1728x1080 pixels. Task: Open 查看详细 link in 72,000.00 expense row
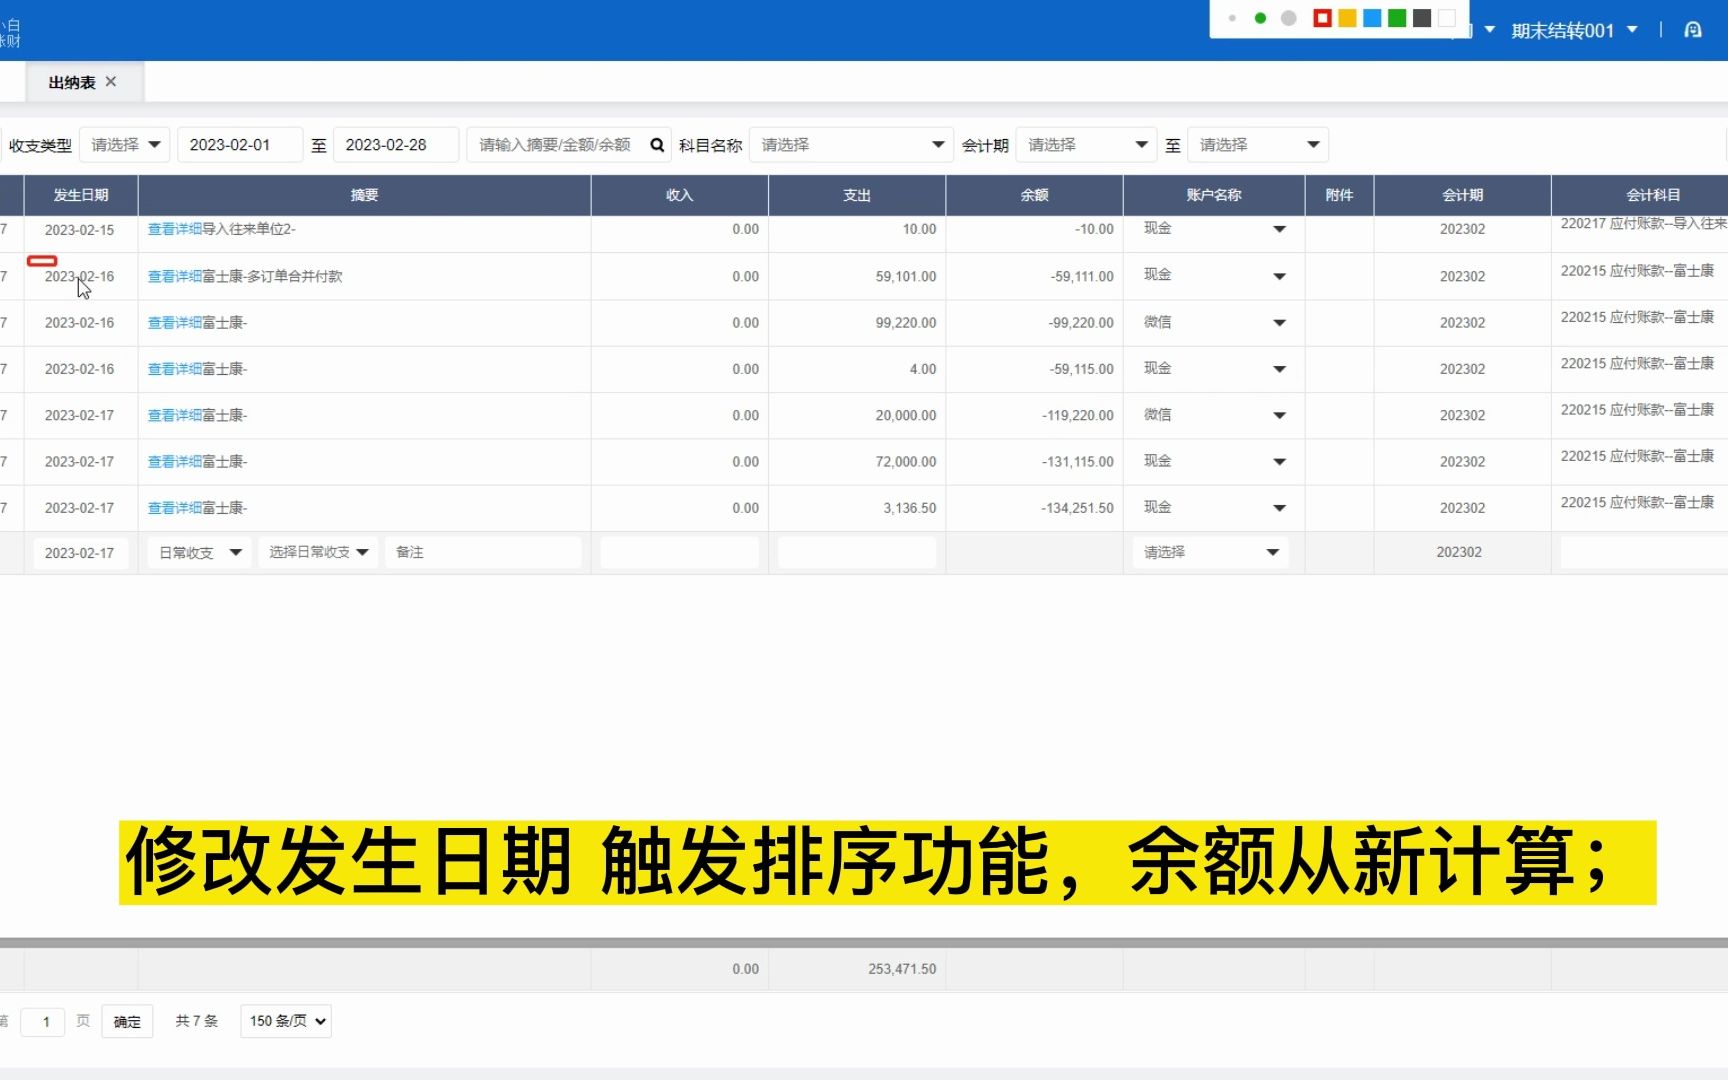point(175,461)
